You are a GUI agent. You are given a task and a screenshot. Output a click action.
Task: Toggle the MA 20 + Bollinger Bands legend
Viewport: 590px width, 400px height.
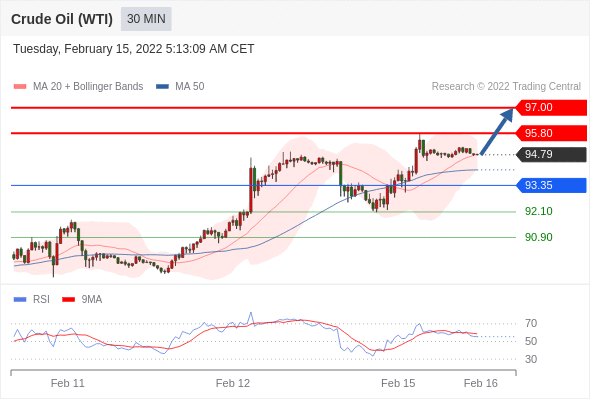point(78,87)
